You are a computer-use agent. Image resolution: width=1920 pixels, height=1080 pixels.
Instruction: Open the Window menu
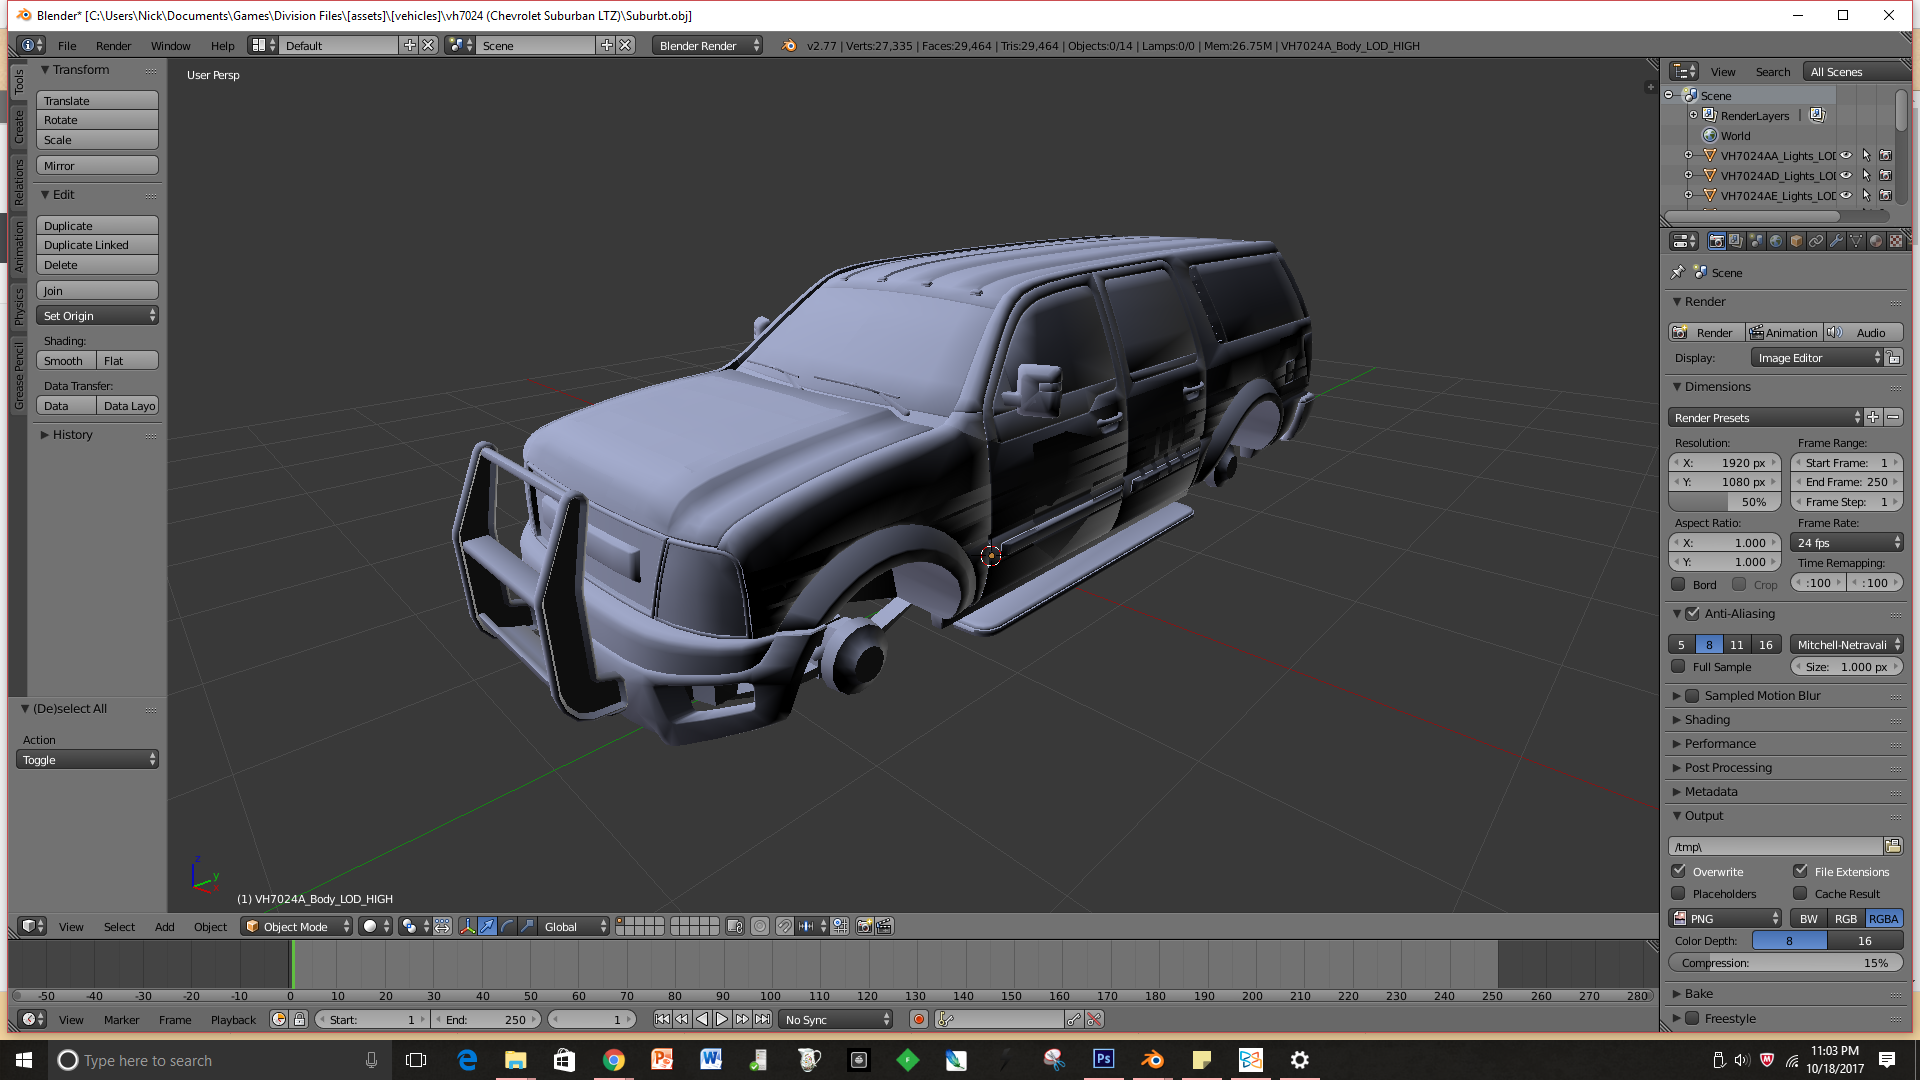(170, 45)
